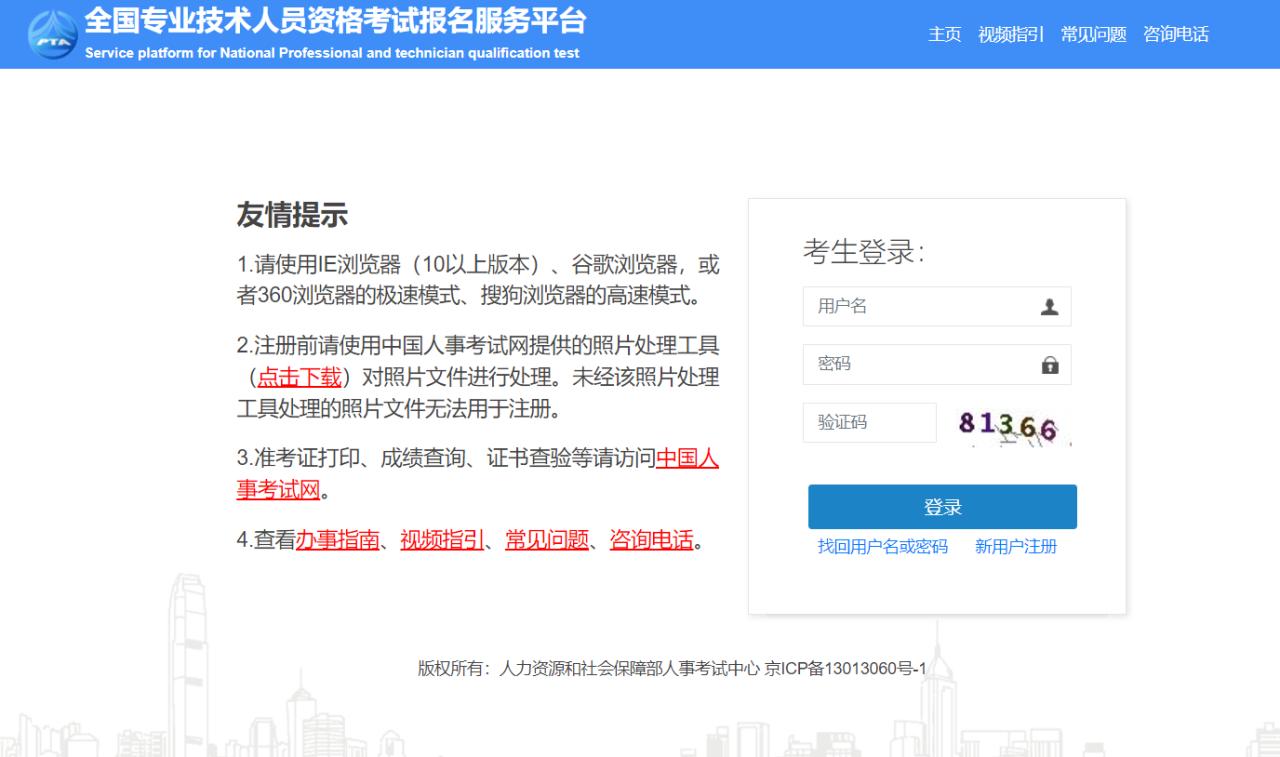Open the red 常见问题 link in tip 4
The width and height of the screenshot is (1280, 757).
(547, 540)
